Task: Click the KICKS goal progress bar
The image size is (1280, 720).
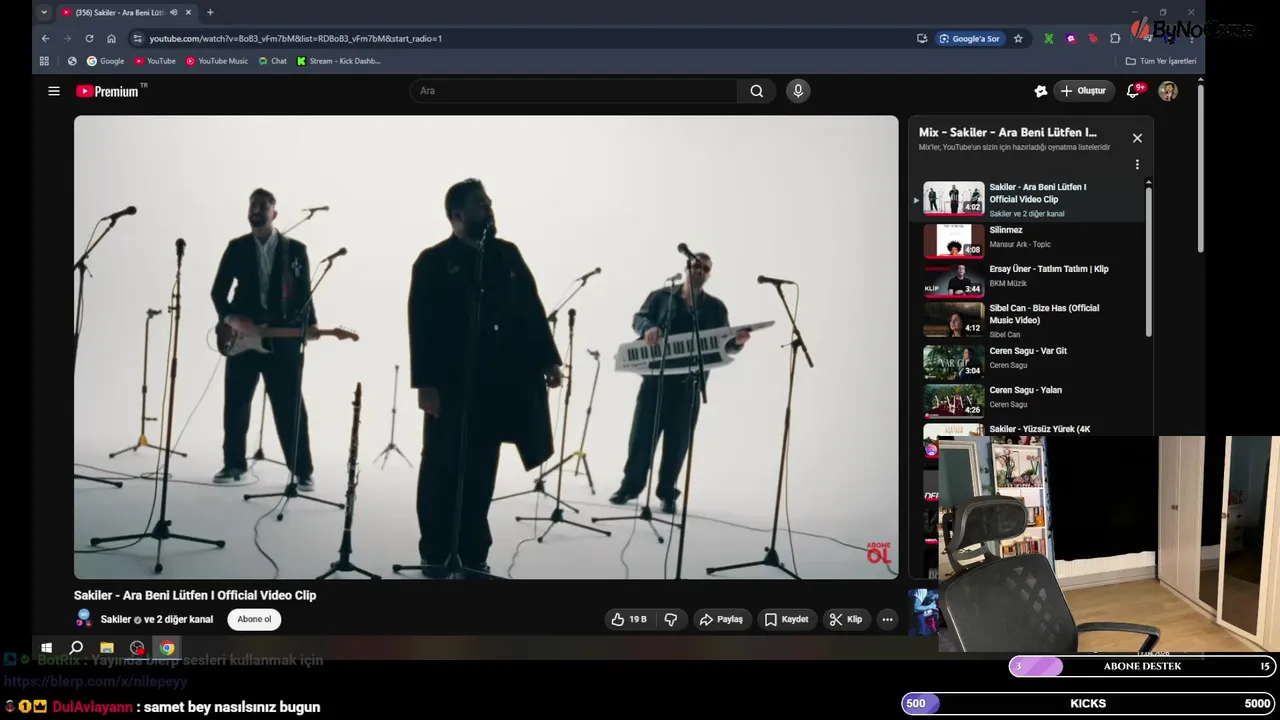Action: click(x=1089, y=703)
